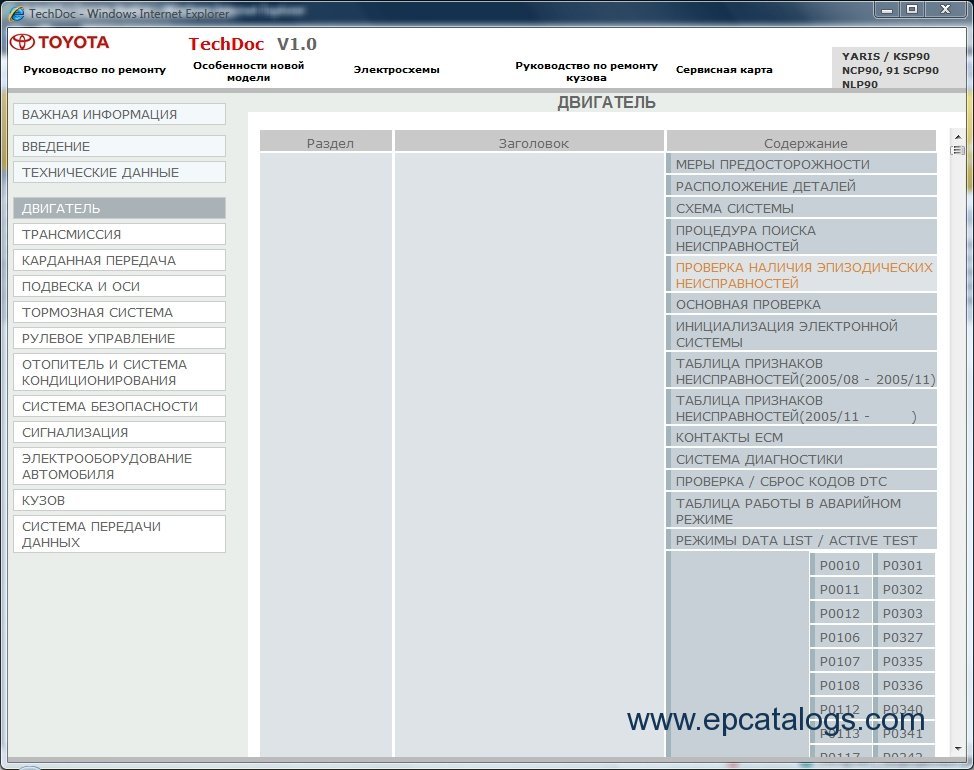Viewport: 974px width, 770px height.
Task: Open DTC code P0106
Action: (x=839, y=638)
